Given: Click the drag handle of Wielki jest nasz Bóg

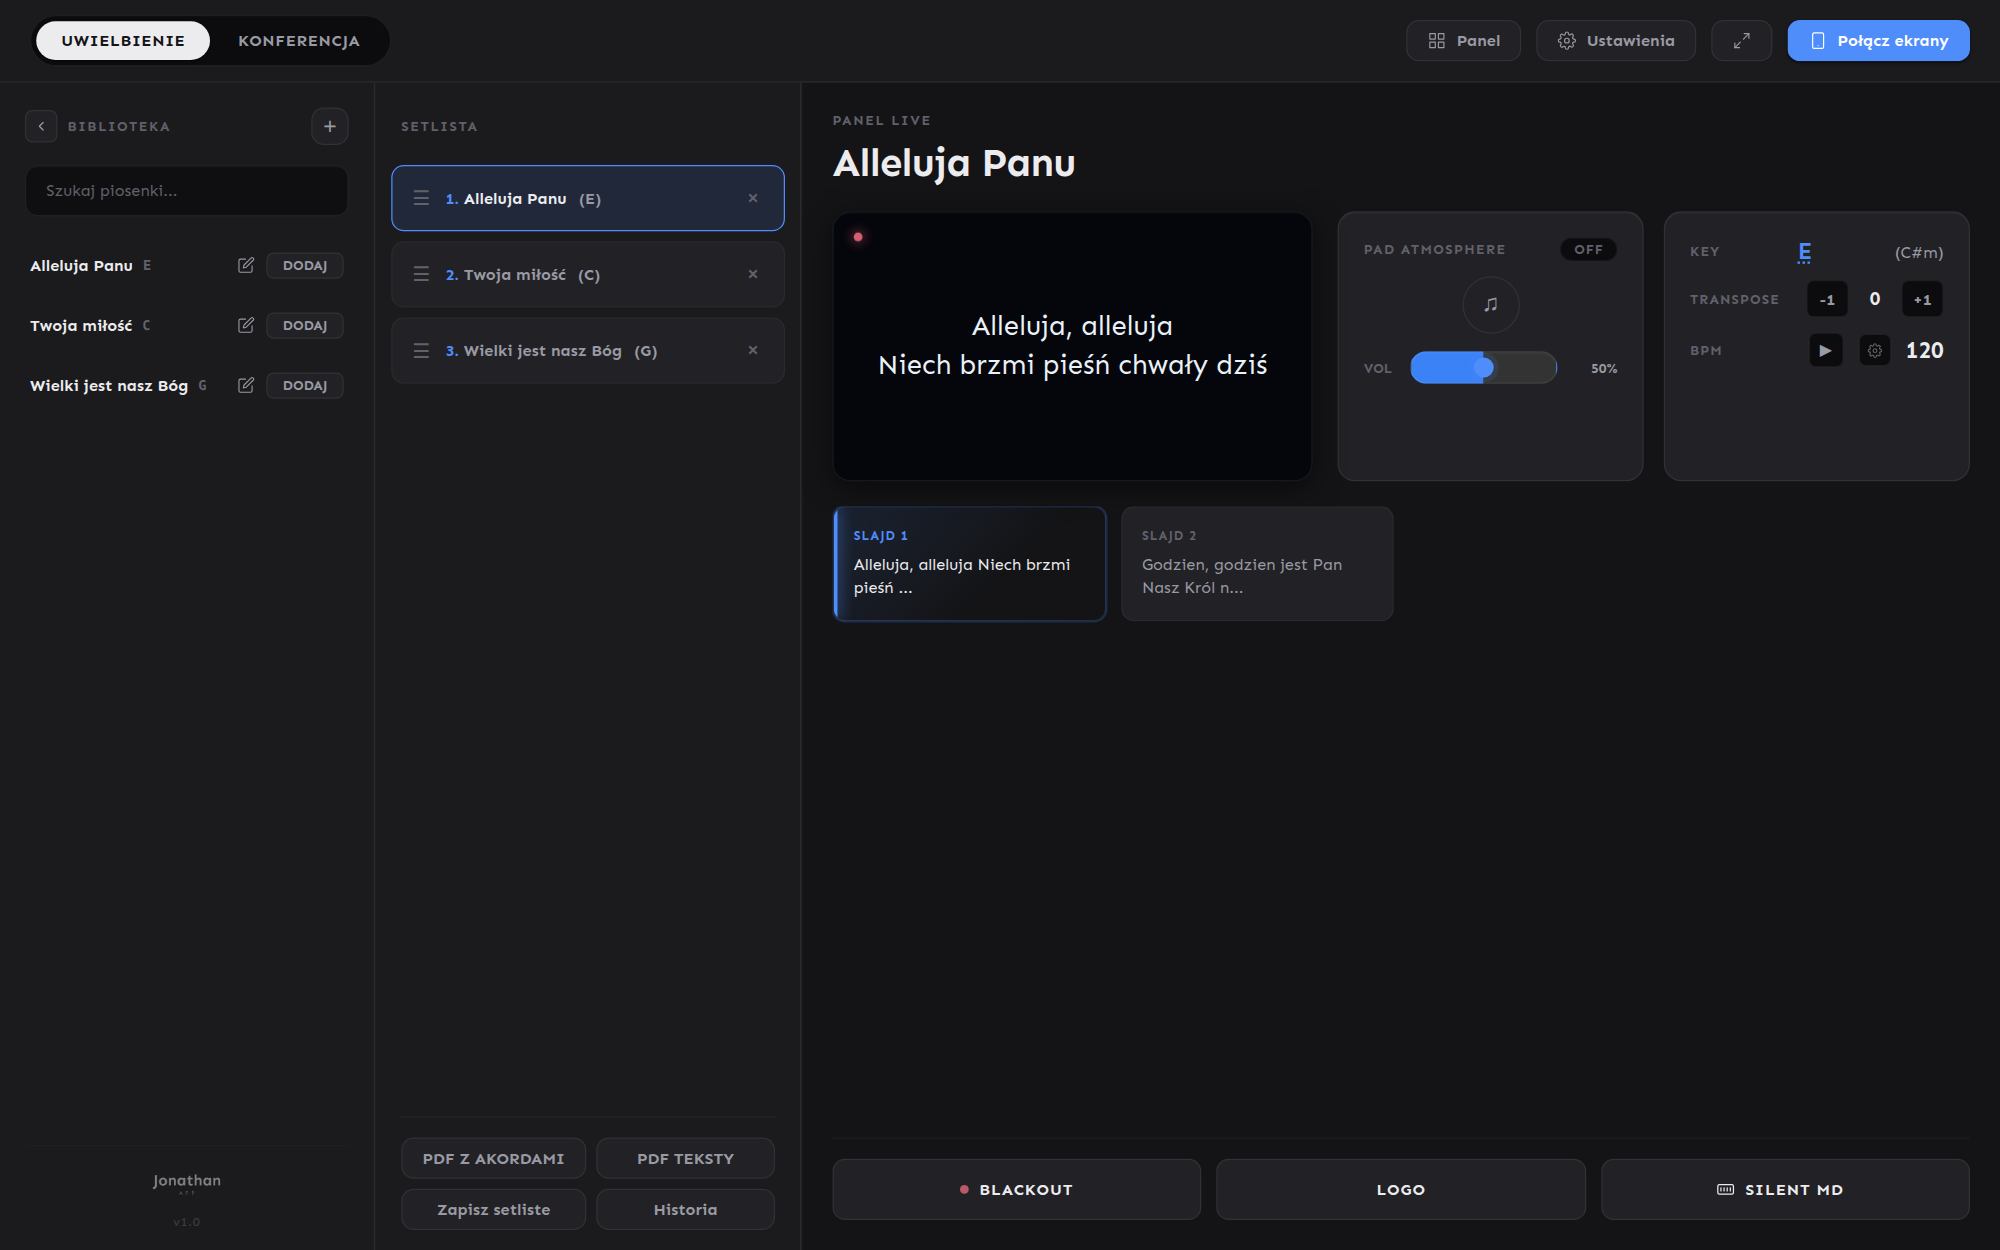Looking at the screenshot, I should click(x=421, y=350).
